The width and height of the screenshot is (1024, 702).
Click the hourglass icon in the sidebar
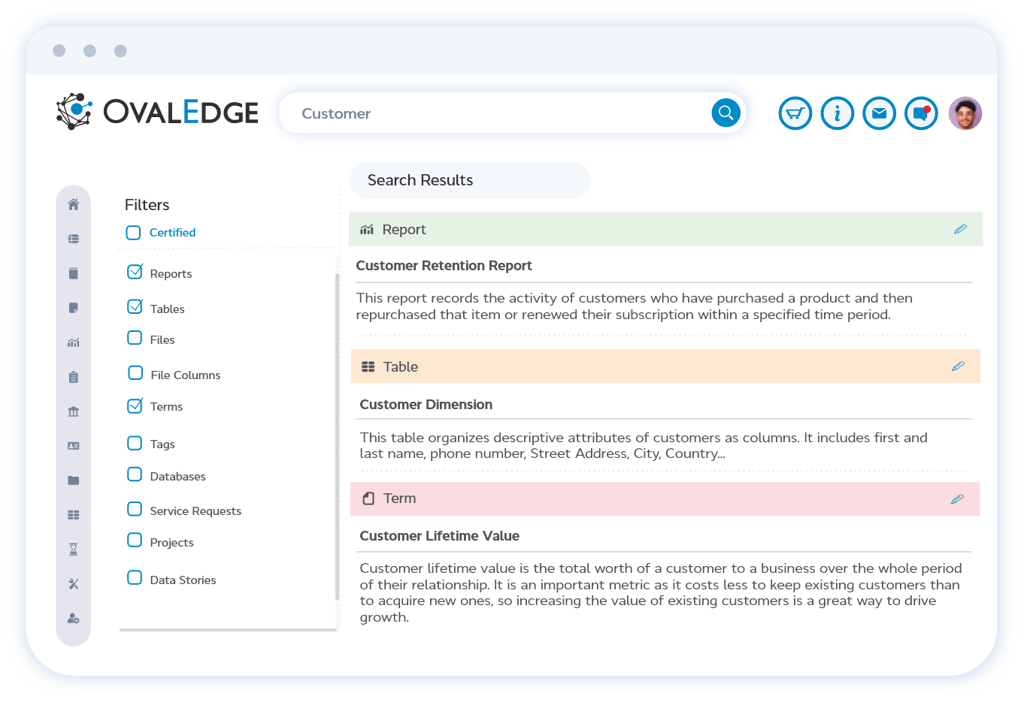[x=73, y=548]
